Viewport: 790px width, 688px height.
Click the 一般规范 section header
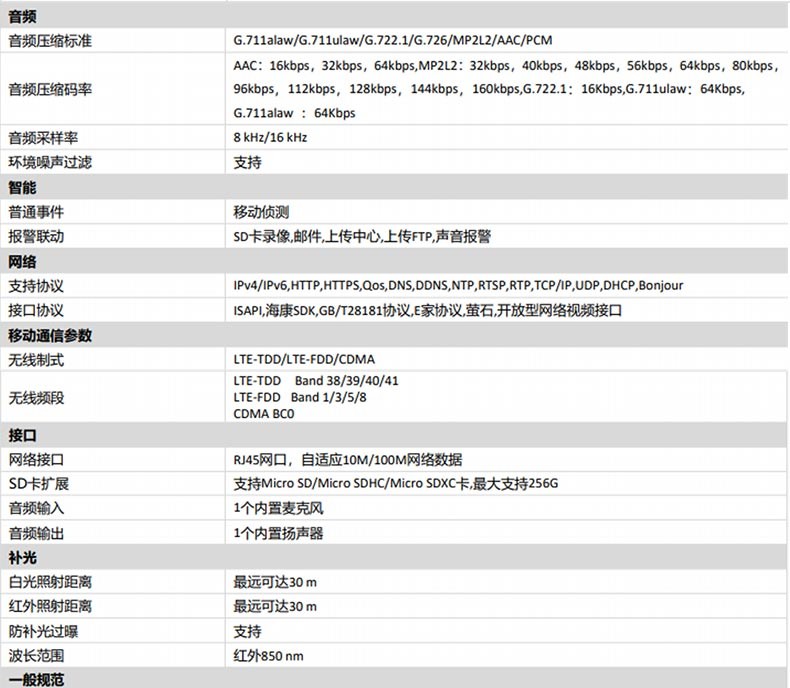[36, 680]
